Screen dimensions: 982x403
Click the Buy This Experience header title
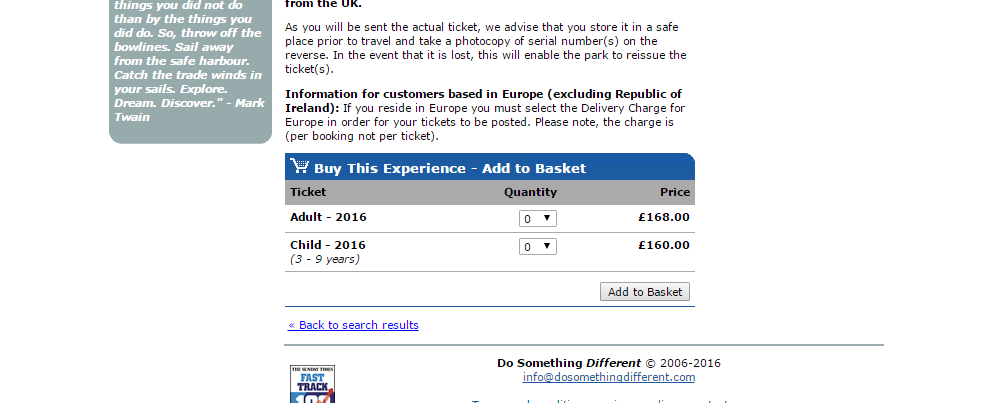449,168
